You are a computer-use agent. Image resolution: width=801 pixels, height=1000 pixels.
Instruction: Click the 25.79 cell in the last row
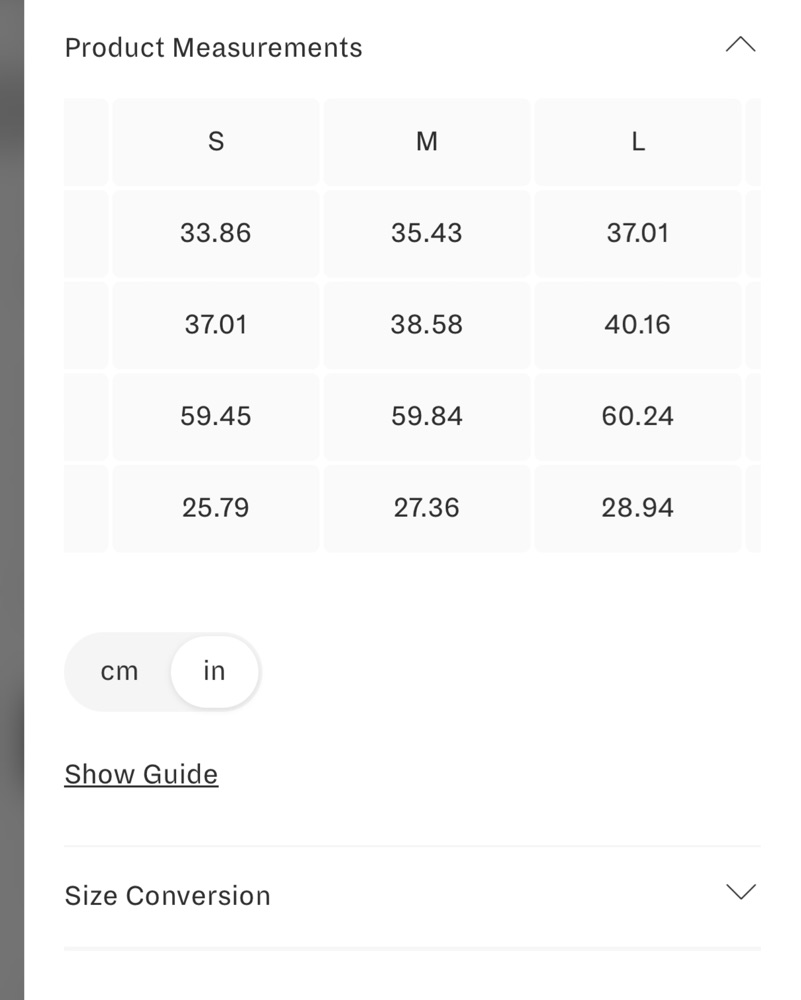(x=216, y=508)
